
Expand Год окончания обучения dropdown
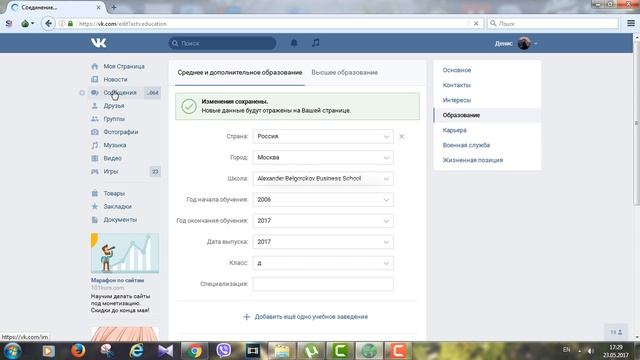click(x=323, y=221)
